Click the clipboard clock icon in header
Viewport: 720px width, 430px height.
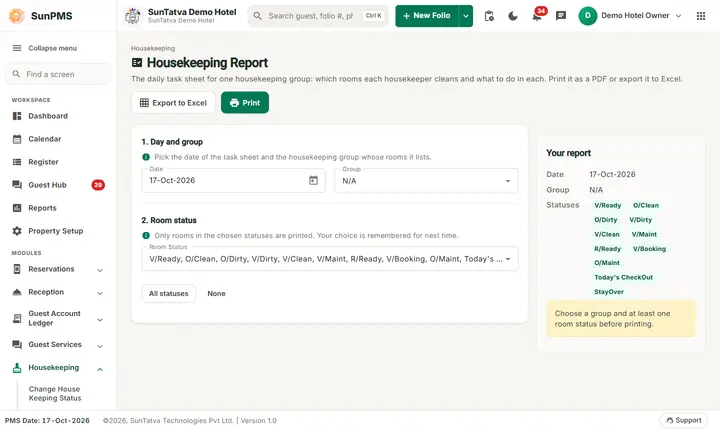click(489, 16)
